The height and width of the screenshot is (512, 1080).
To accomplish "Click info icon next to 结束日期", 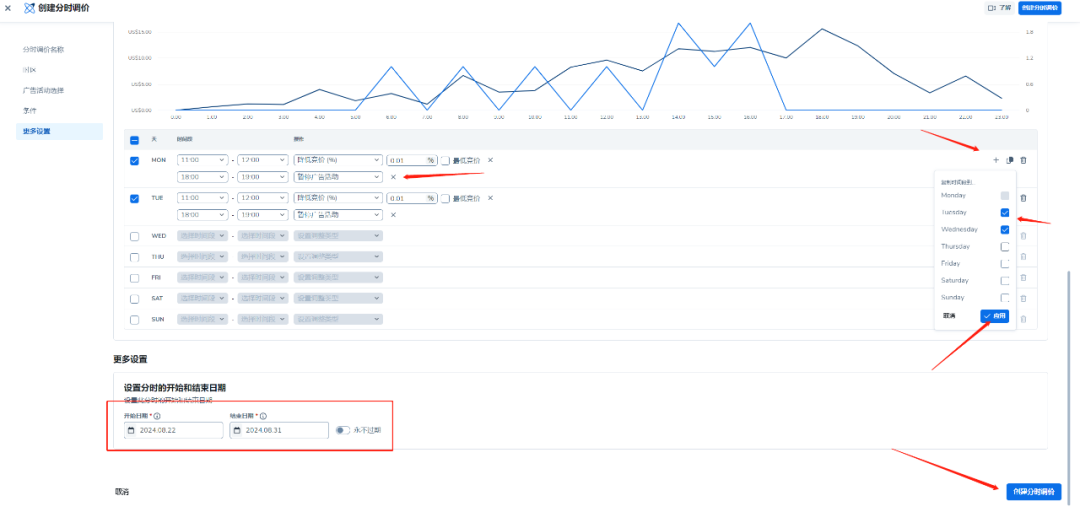I will [x=264, y=416].
